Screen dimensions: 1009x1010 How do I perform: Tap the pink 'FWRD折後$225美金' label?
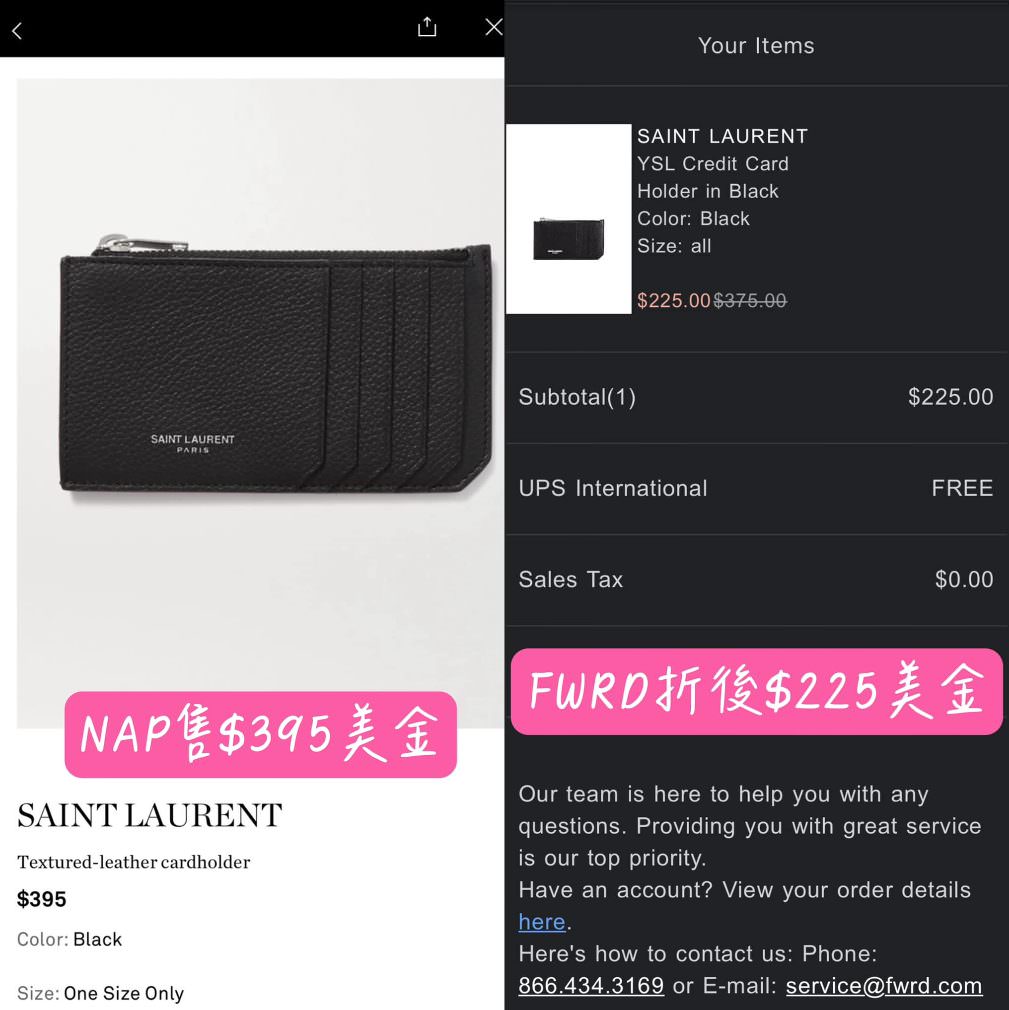pyautogui.click(x=757, y=692)
